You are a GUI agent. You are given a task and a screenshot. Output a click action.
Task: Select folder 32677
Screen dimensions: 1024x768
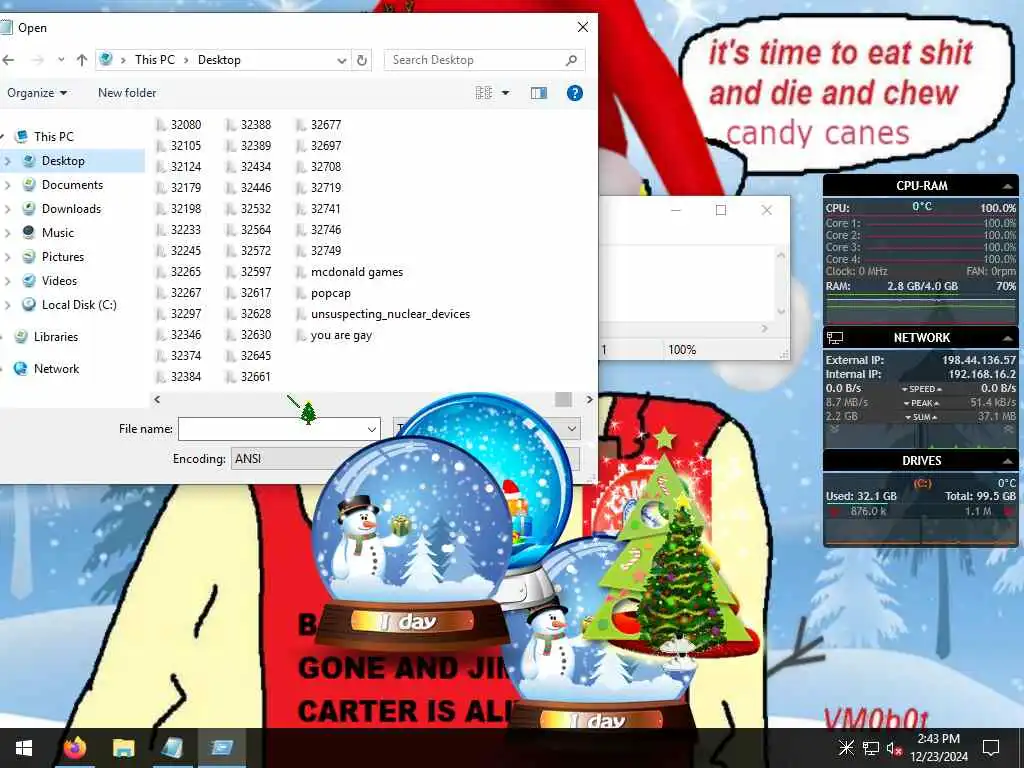pos(319,125)
